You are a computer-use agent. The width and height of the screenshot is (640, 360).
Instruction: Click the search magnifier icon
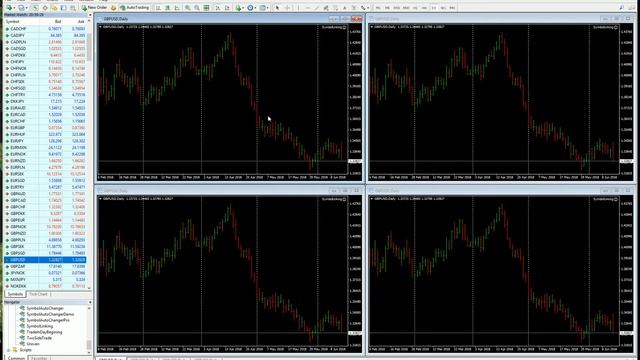click(x=621, y=8)
